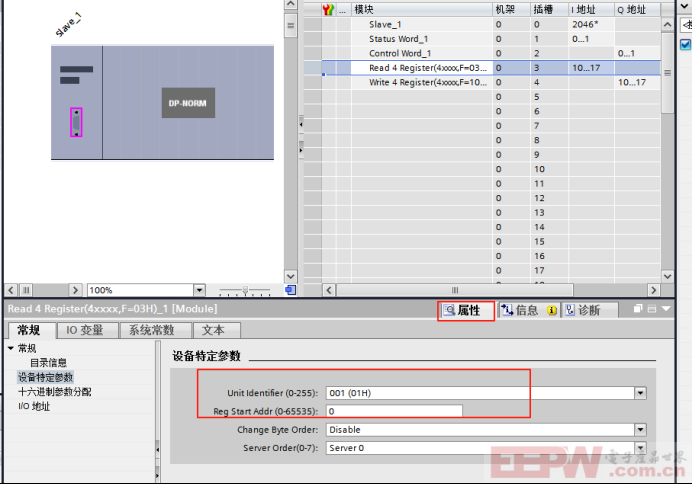This screenshot has width=692, height=484.
Task: Click device view scroll left arrow
Action: pyautogui.click(x=11, y=290)
